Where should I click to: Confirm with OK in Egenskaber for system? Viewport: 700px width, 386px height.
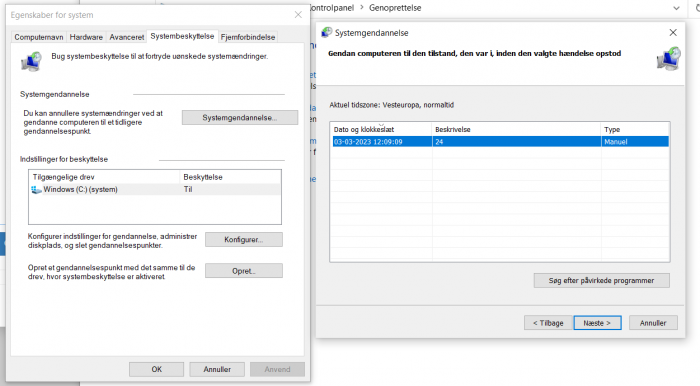(x=157, y=369)
